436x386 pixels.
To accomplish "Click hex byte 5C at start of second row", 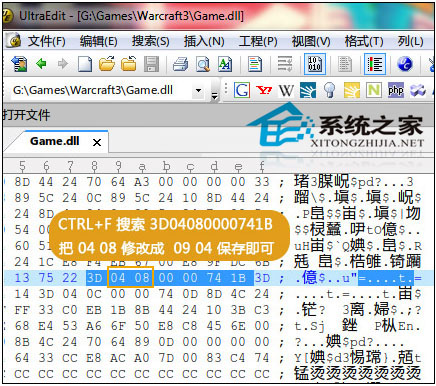I will click(x=46, y=198).
